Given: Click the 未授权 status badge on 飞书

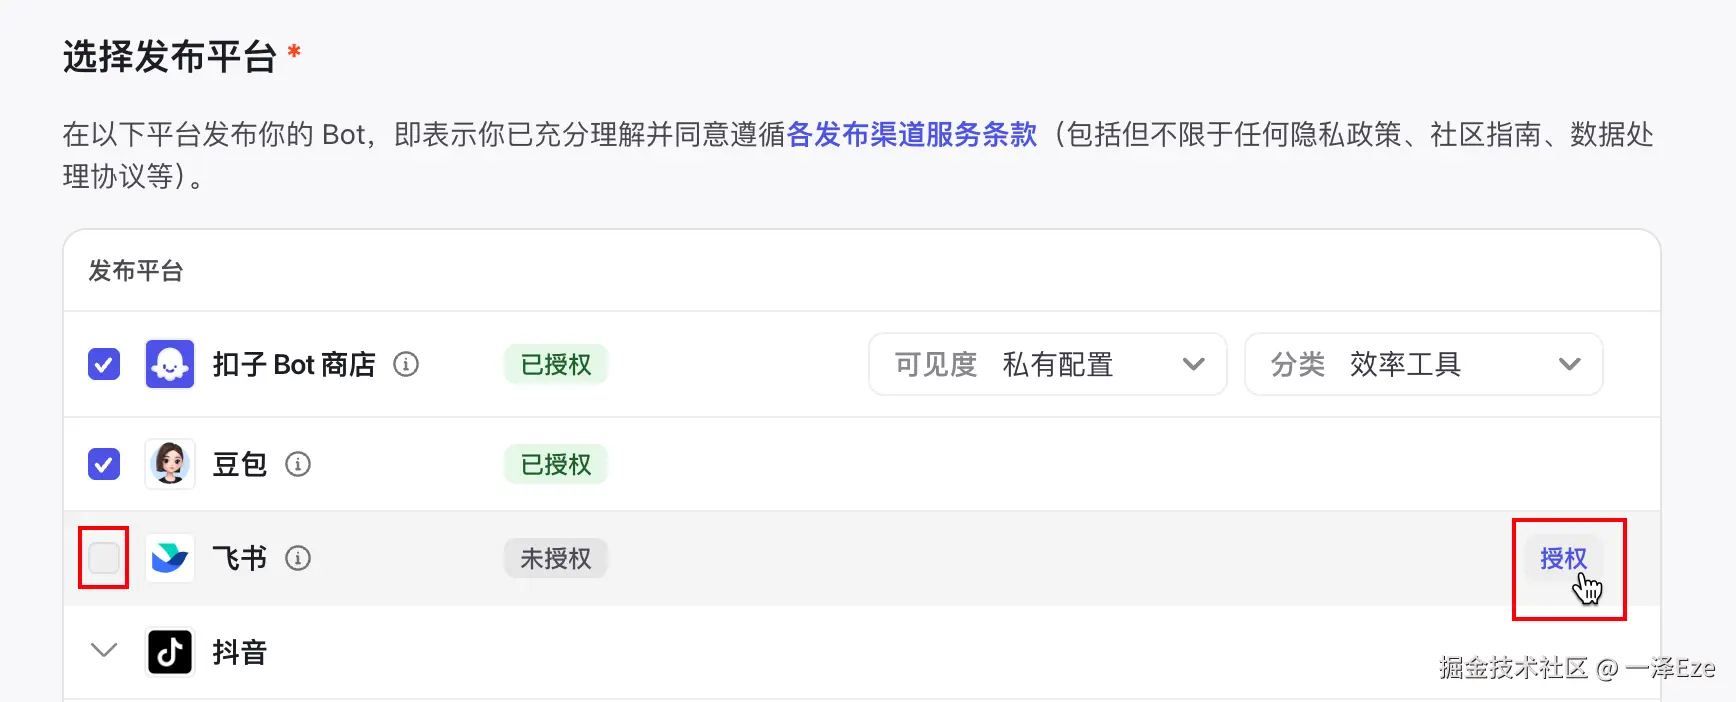Looking at the screenshot, I should (x=556, y=558).
